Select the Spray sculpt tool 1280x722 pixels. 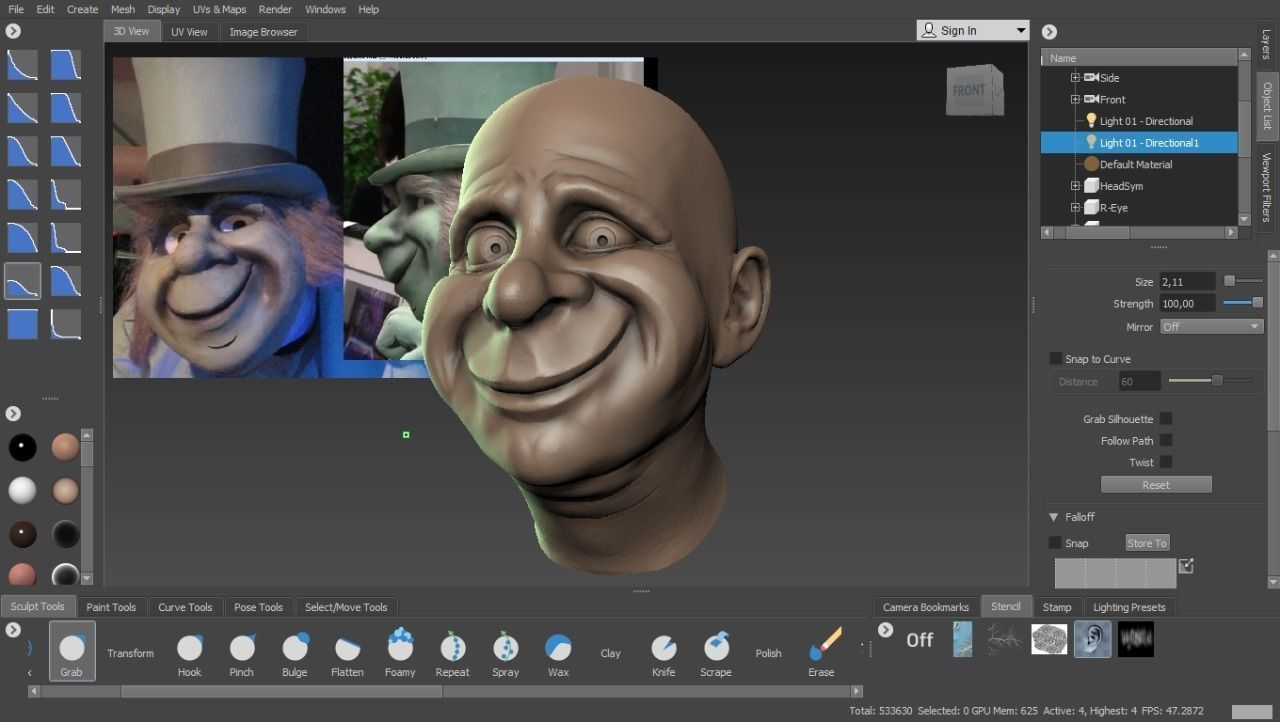click(506, 653)
